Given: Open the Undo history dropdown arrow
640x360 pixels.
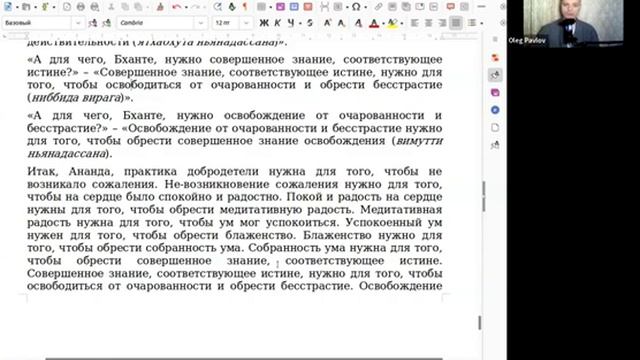Looking at the screenshot, I should (186, 7).
